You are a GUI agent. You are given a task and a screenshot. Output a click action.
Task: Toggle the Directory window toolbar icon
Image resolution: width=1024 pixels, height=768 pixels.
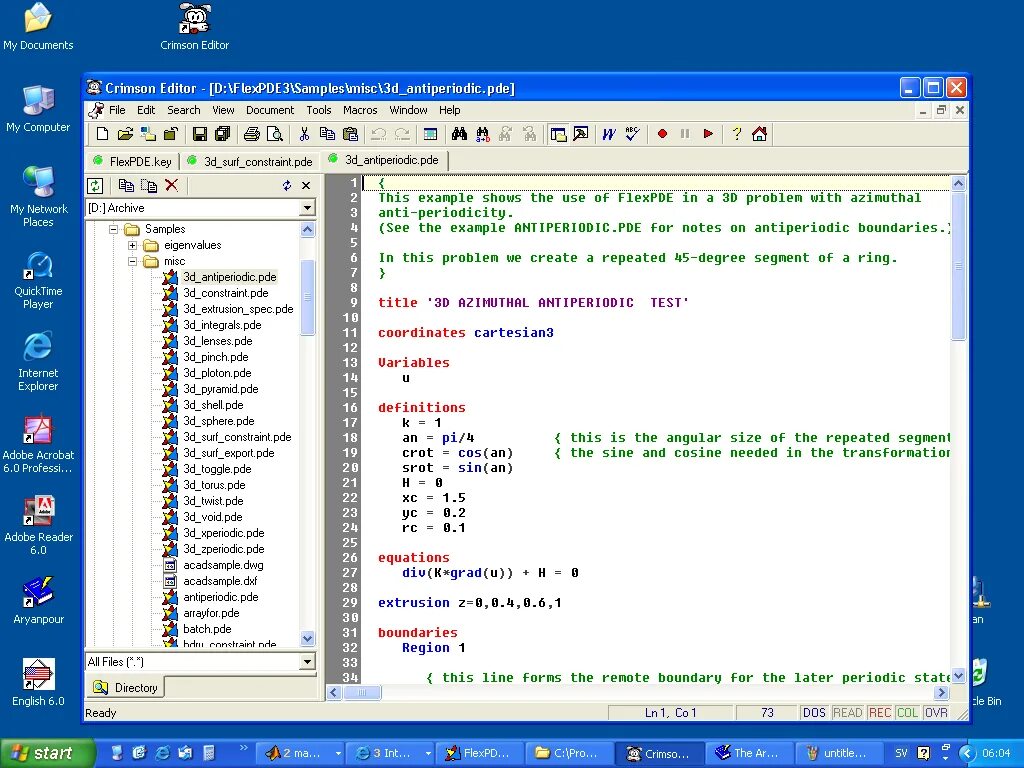click(558, 134)
